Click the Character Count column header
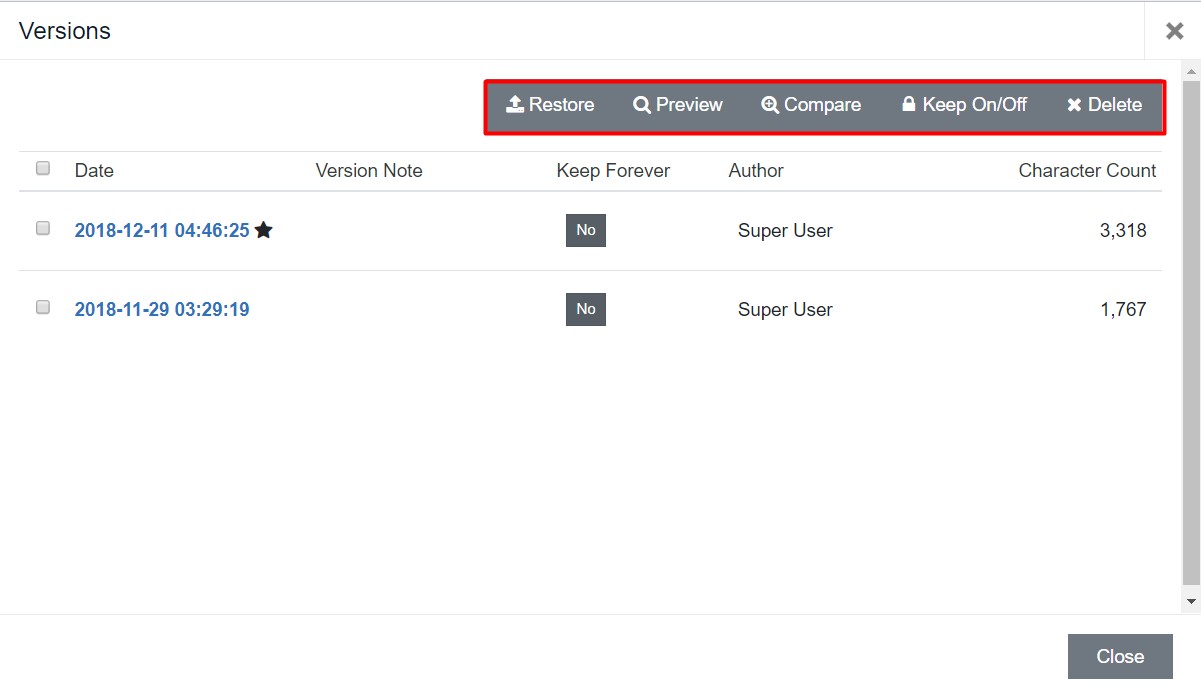Viewport: 1201px width, 692px height. point(1087,170)
